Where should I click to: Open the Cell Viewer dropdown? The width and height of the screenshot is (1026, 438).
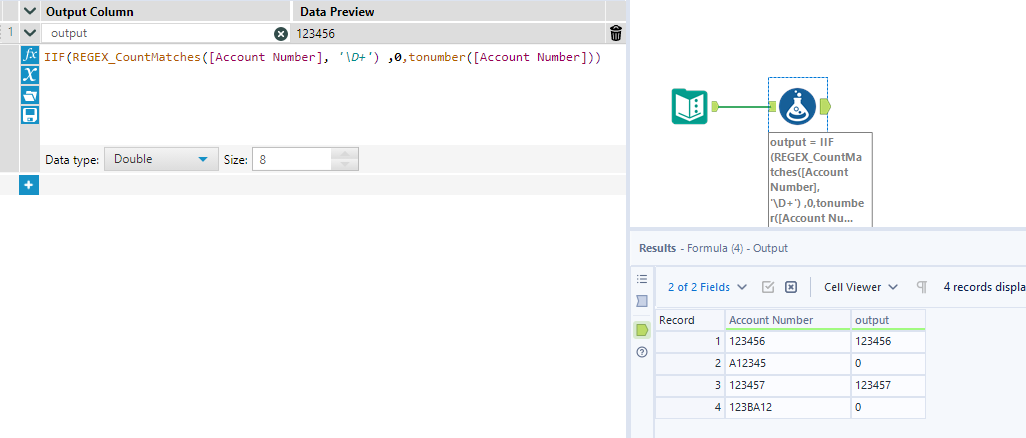click(860, 287)
